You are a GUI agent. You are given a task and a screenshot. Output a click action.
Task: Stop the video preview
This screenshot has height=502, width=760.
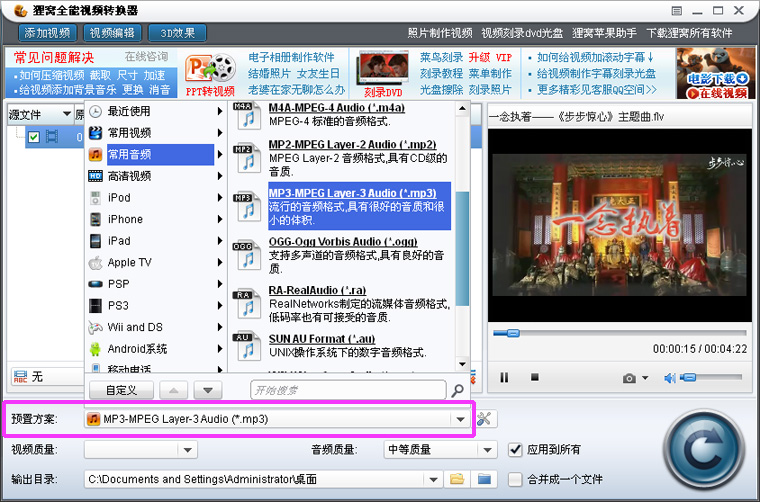(535, 377)
